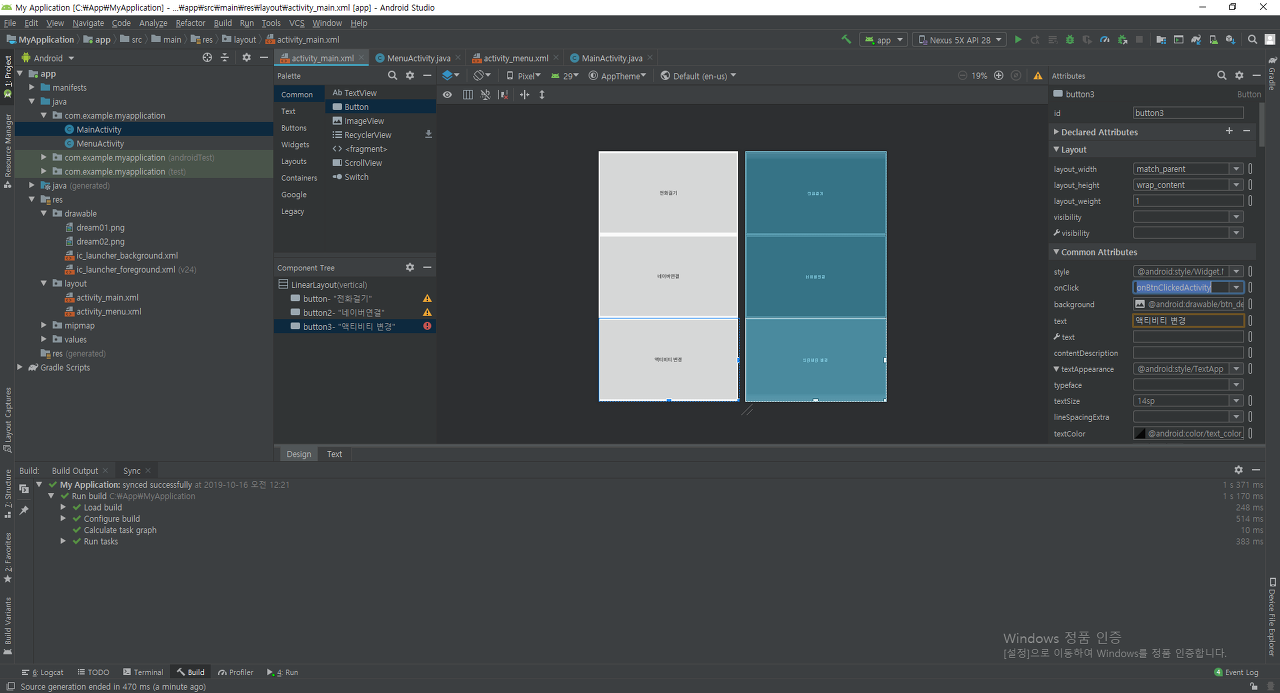The width and height of the screenshot is (1280, 693).
Task: Open the VCS menu
Action: point(297,22)
